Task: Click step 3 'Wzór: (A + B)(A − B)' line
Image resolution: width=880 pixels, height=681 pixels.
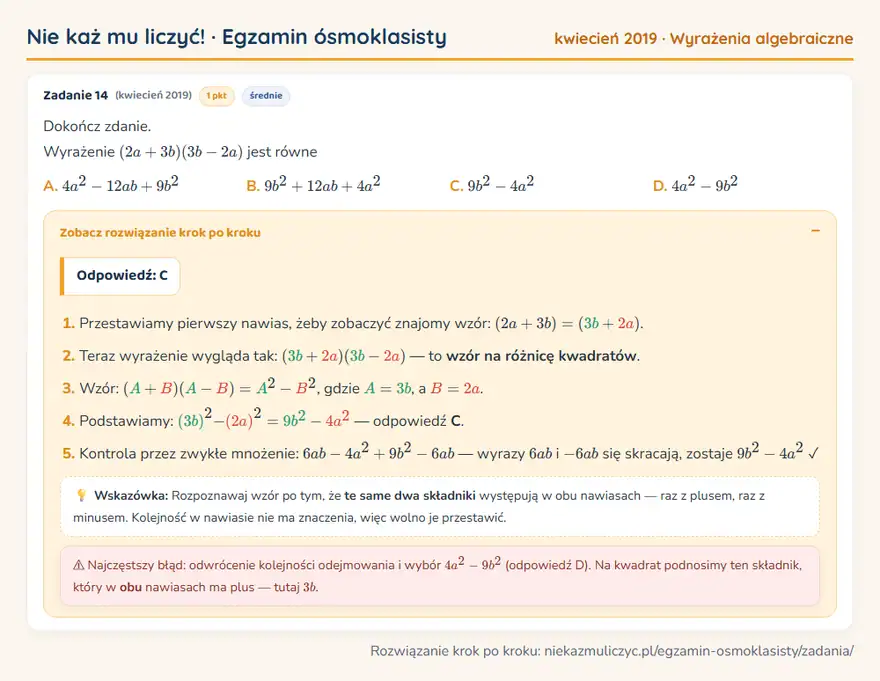Action: pyautogui.click(x=273, y=387)
